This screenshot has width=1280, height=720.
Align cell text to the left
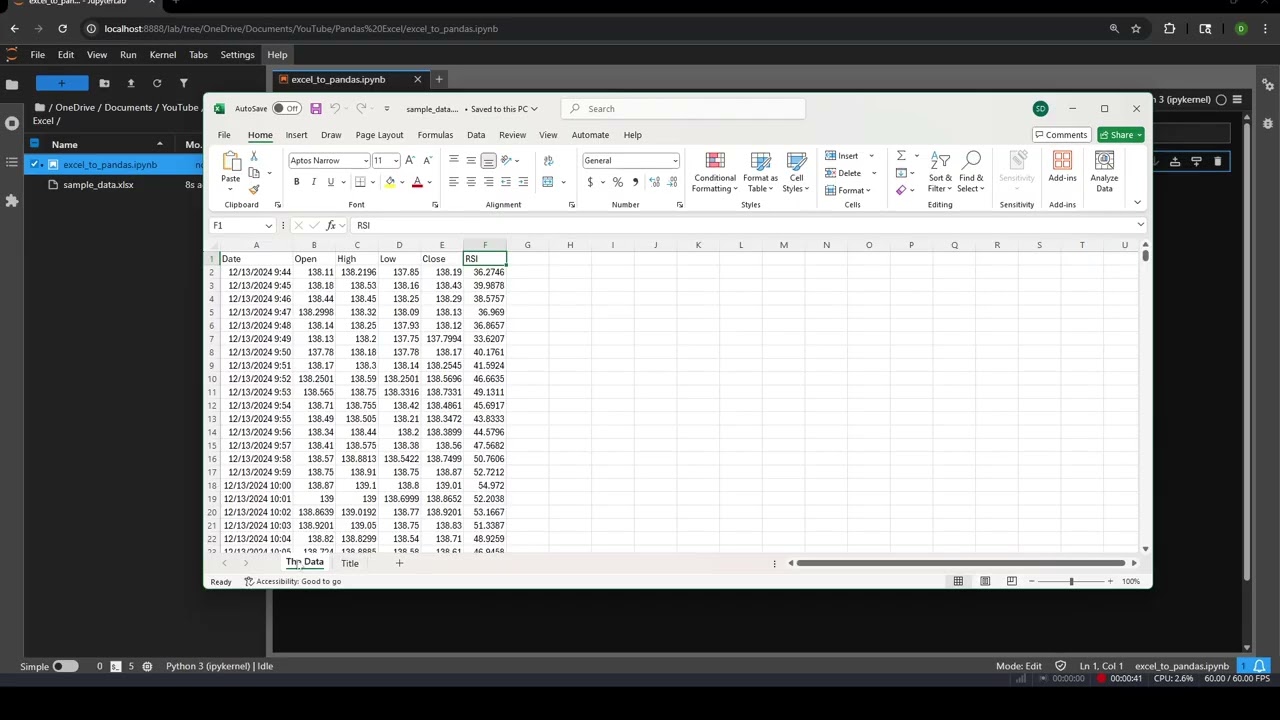pyautogui.click(x=454, y=182)
